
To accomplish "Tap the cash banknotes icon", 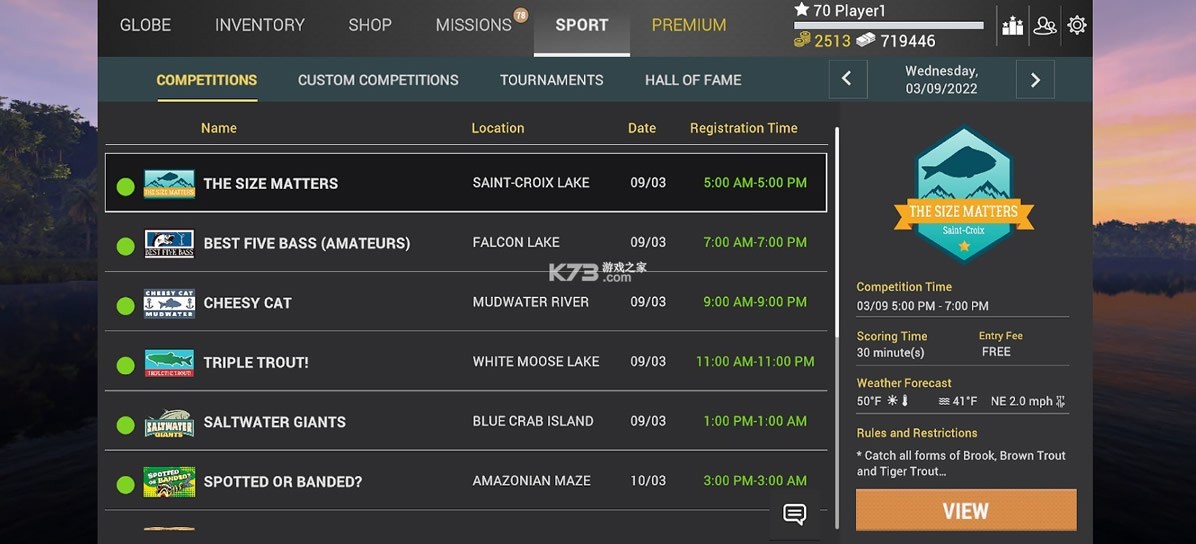I will (865, 40).
